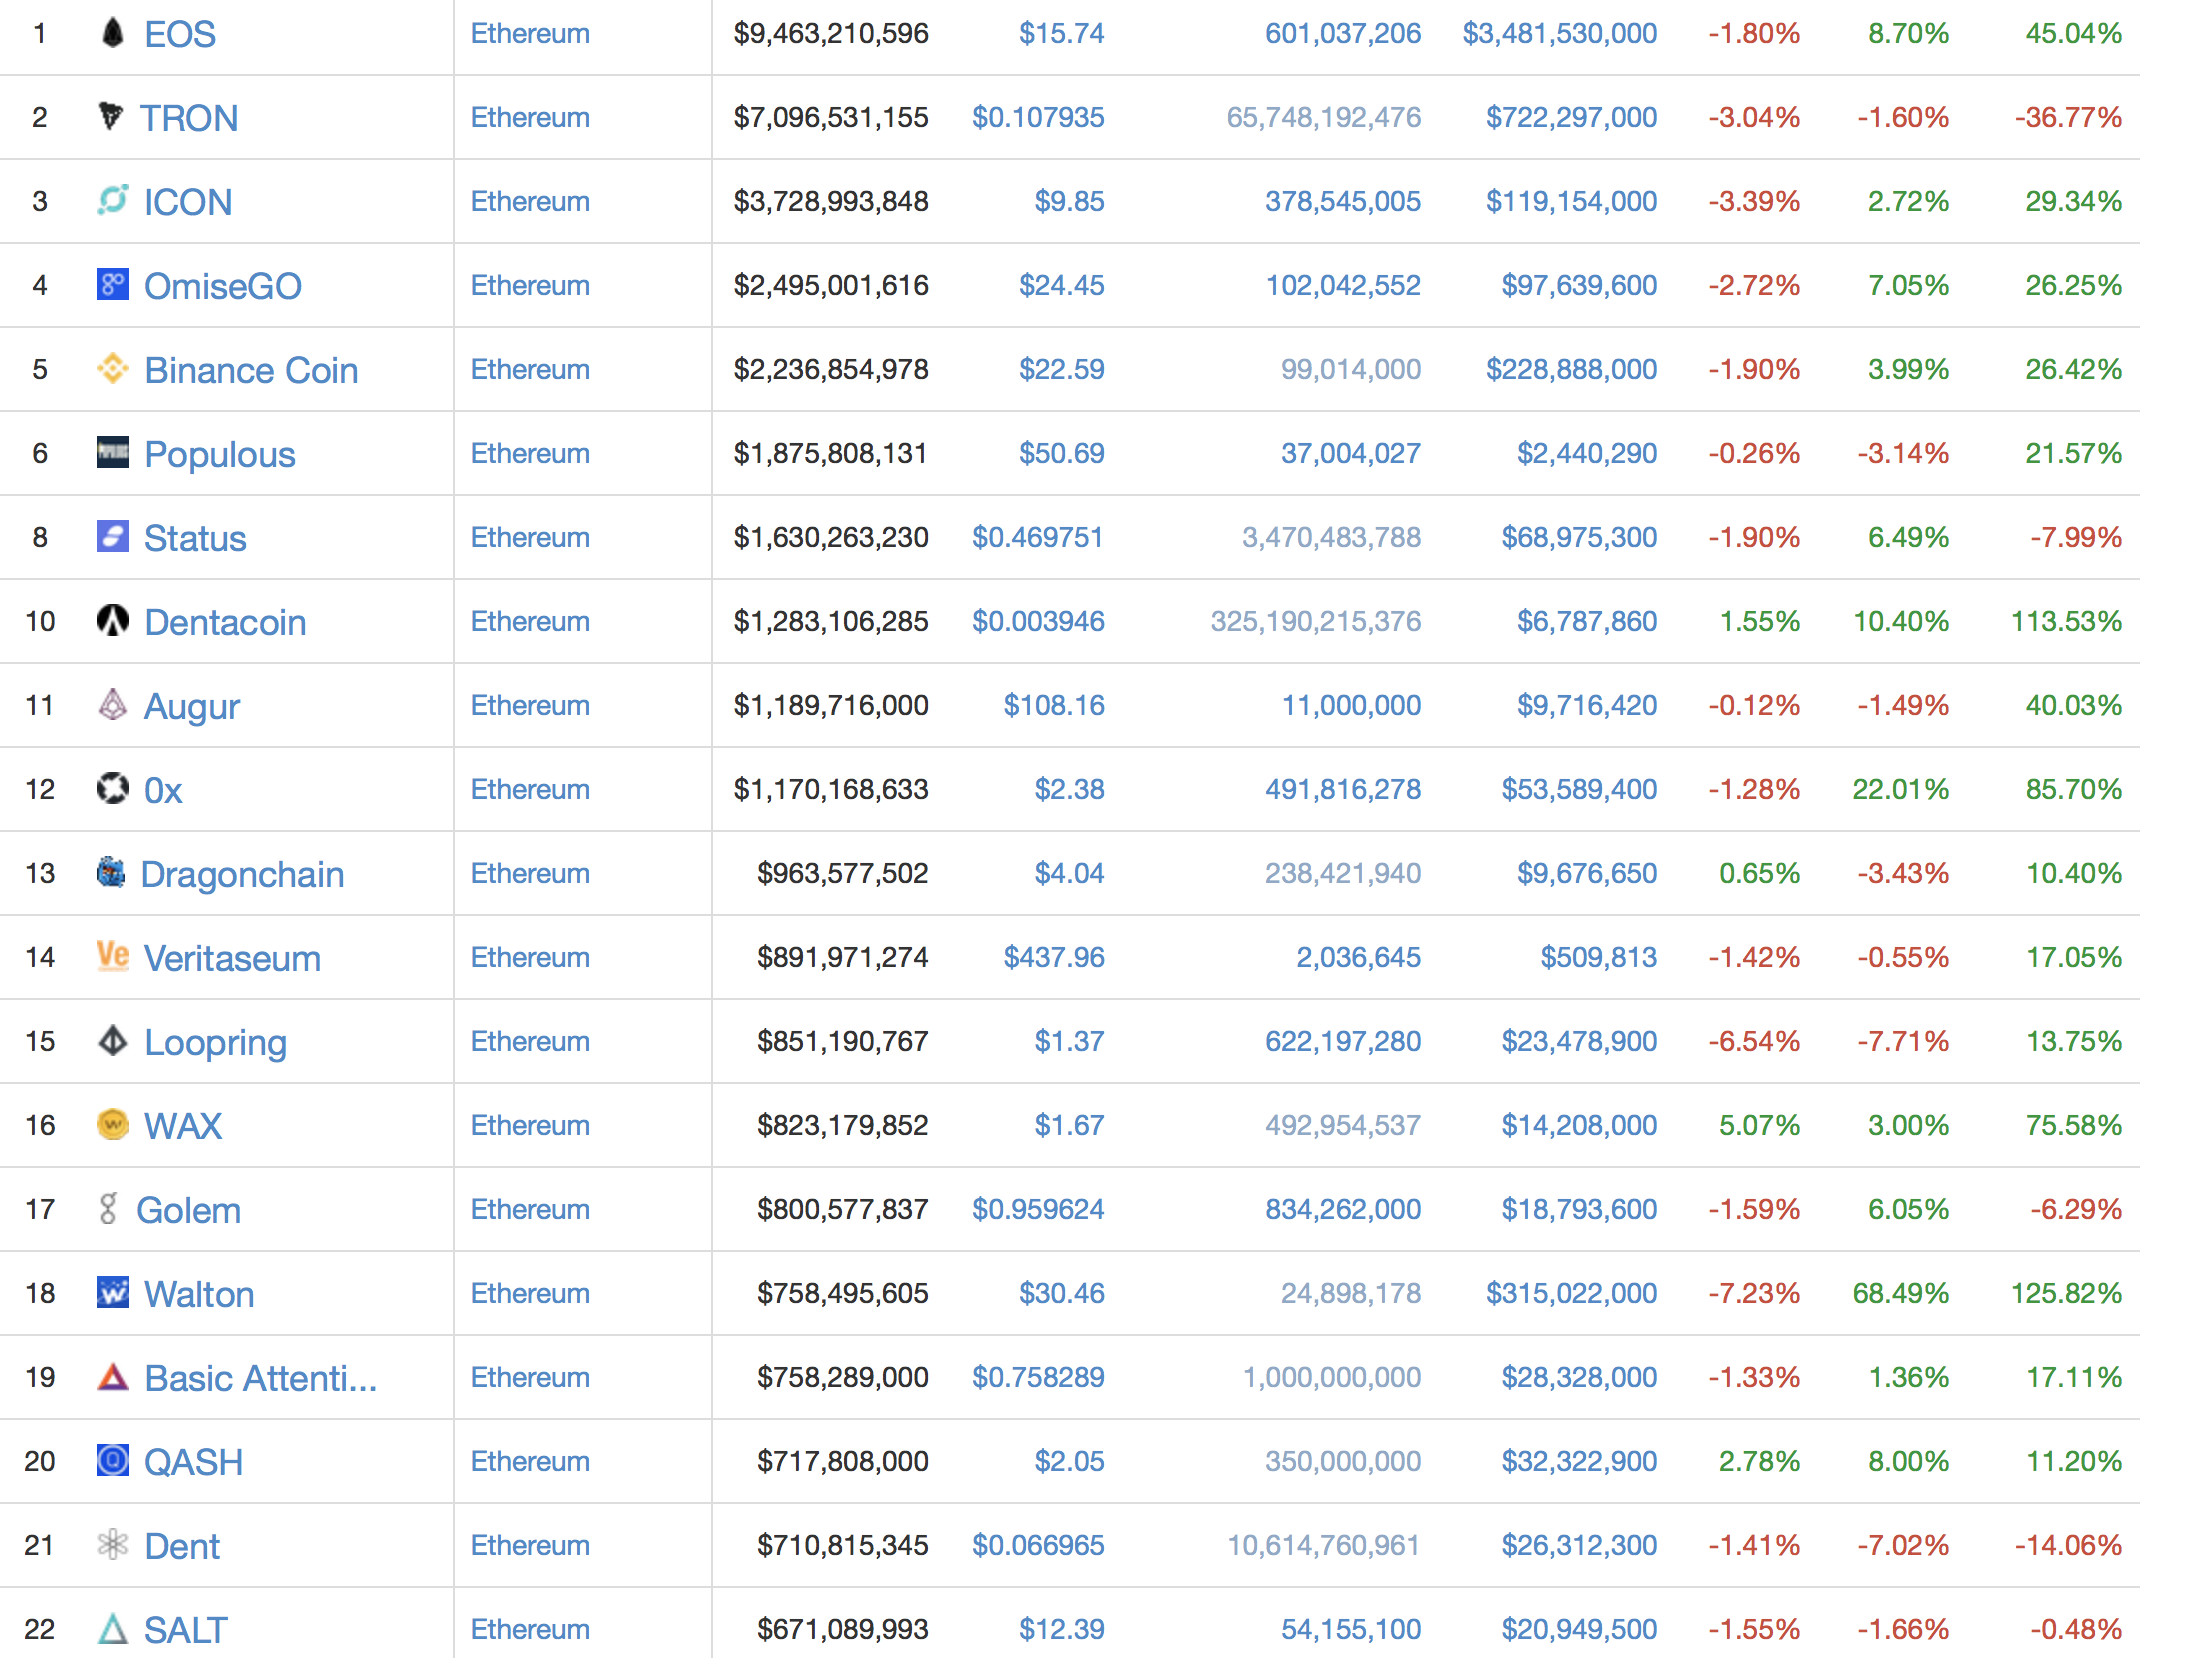Click the WAX logo icon
2186x1658 pixels.
(x=113, y=1124)
